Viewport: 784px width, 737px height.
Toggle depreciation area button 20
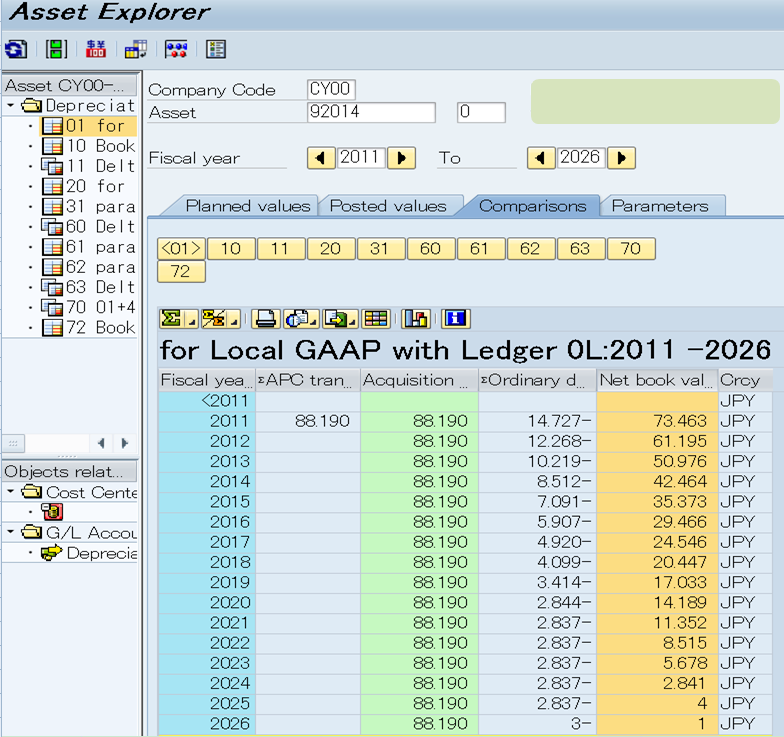pos(331,248)
